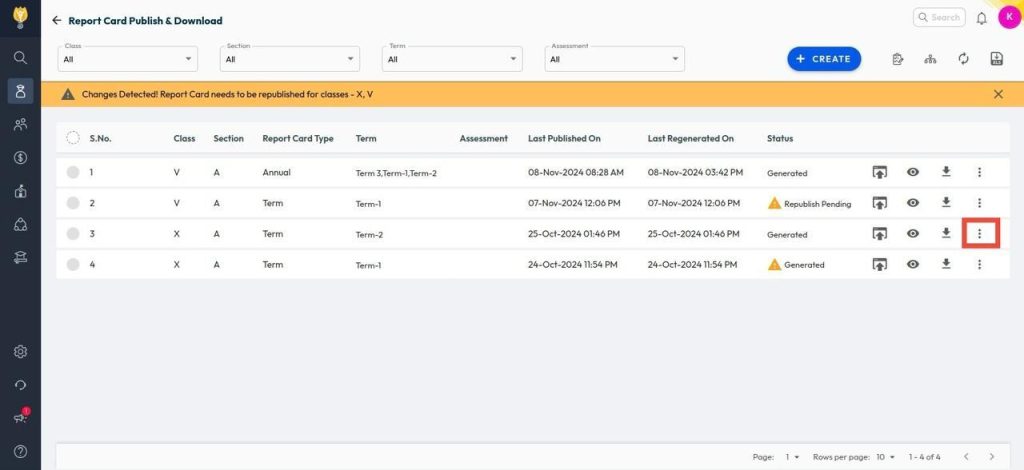Open the Assessment filter dropdown
1024x470 pixels.
[x=614, y=59]
